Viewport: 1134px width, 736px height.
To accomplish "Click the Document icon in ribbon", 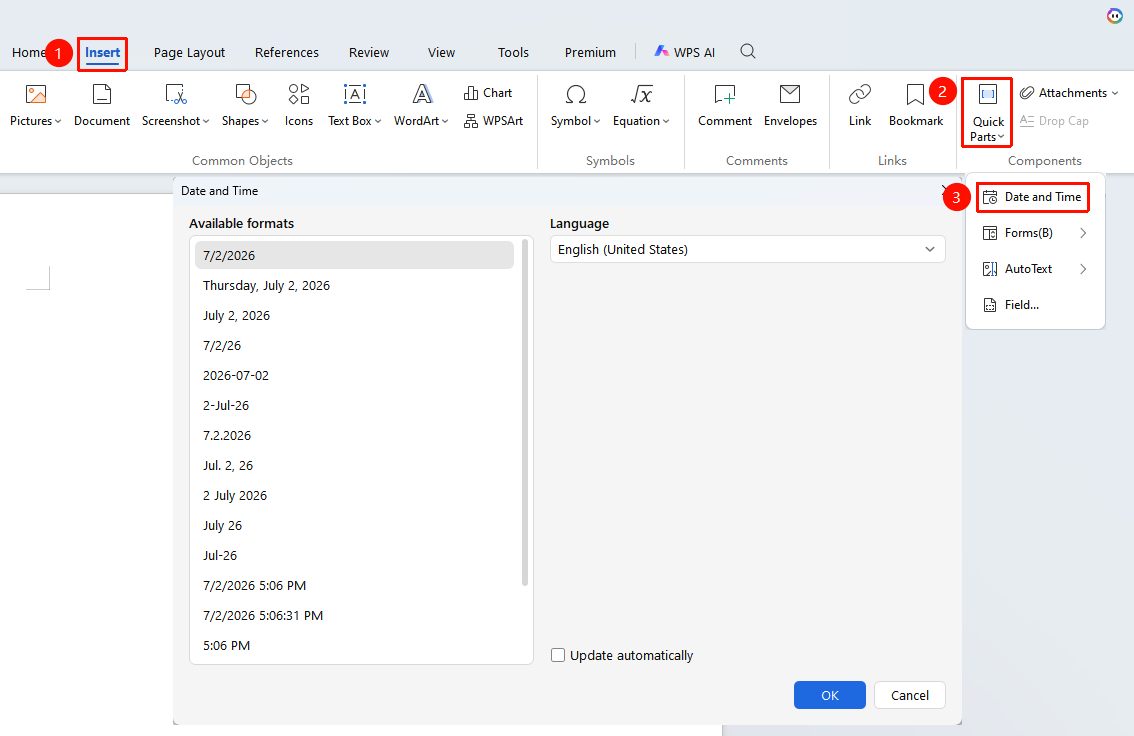I will (x=102, y=105).
